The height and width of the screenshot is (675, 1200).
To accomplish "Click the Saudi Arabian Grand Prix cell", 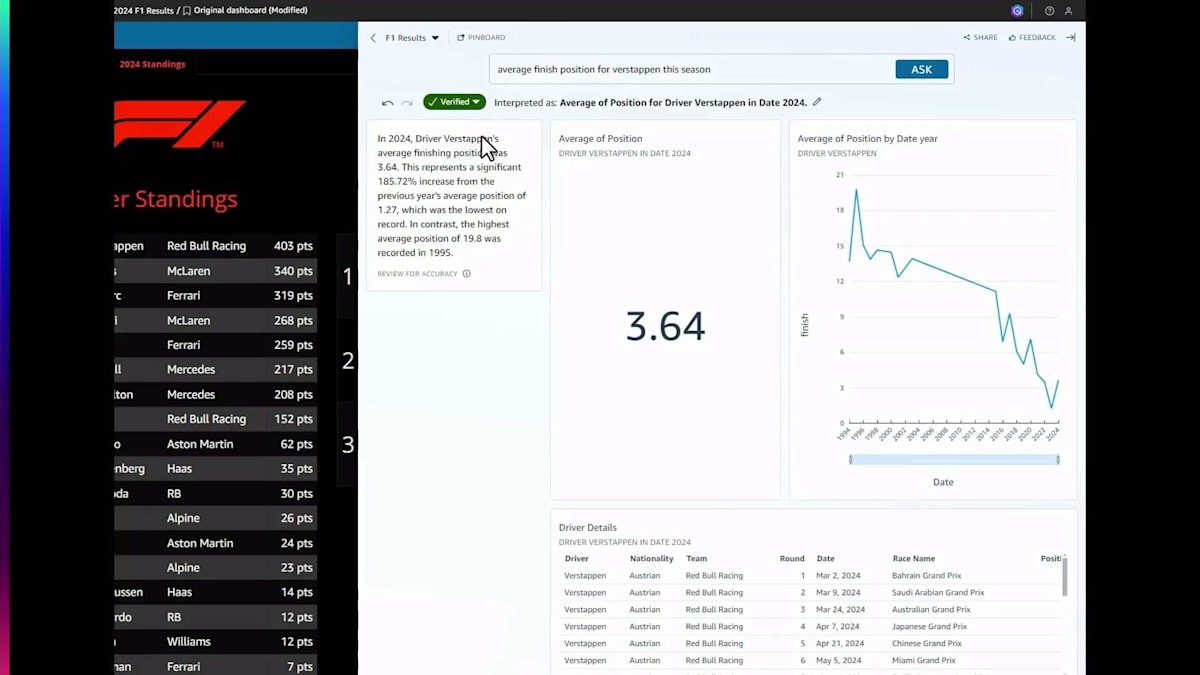I will 938,593.
